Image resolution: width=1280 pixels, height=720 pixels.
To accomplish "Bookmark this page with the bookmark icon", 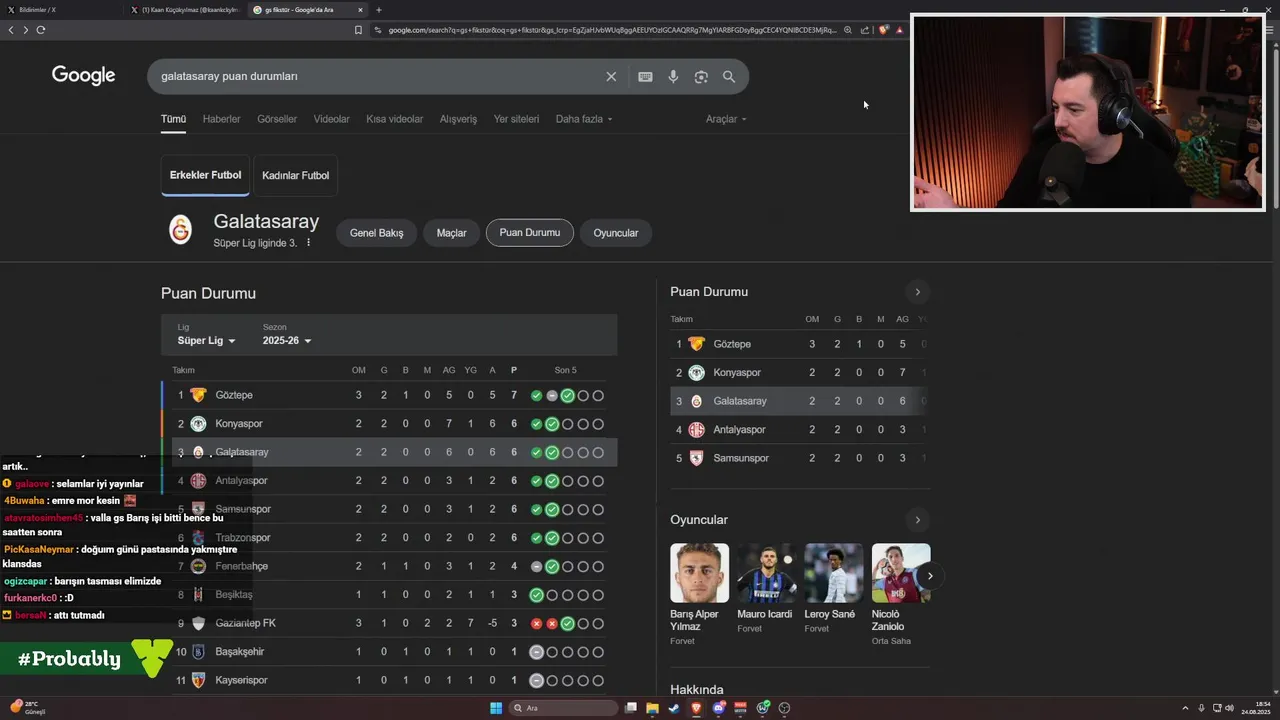I will pos(358,30).
